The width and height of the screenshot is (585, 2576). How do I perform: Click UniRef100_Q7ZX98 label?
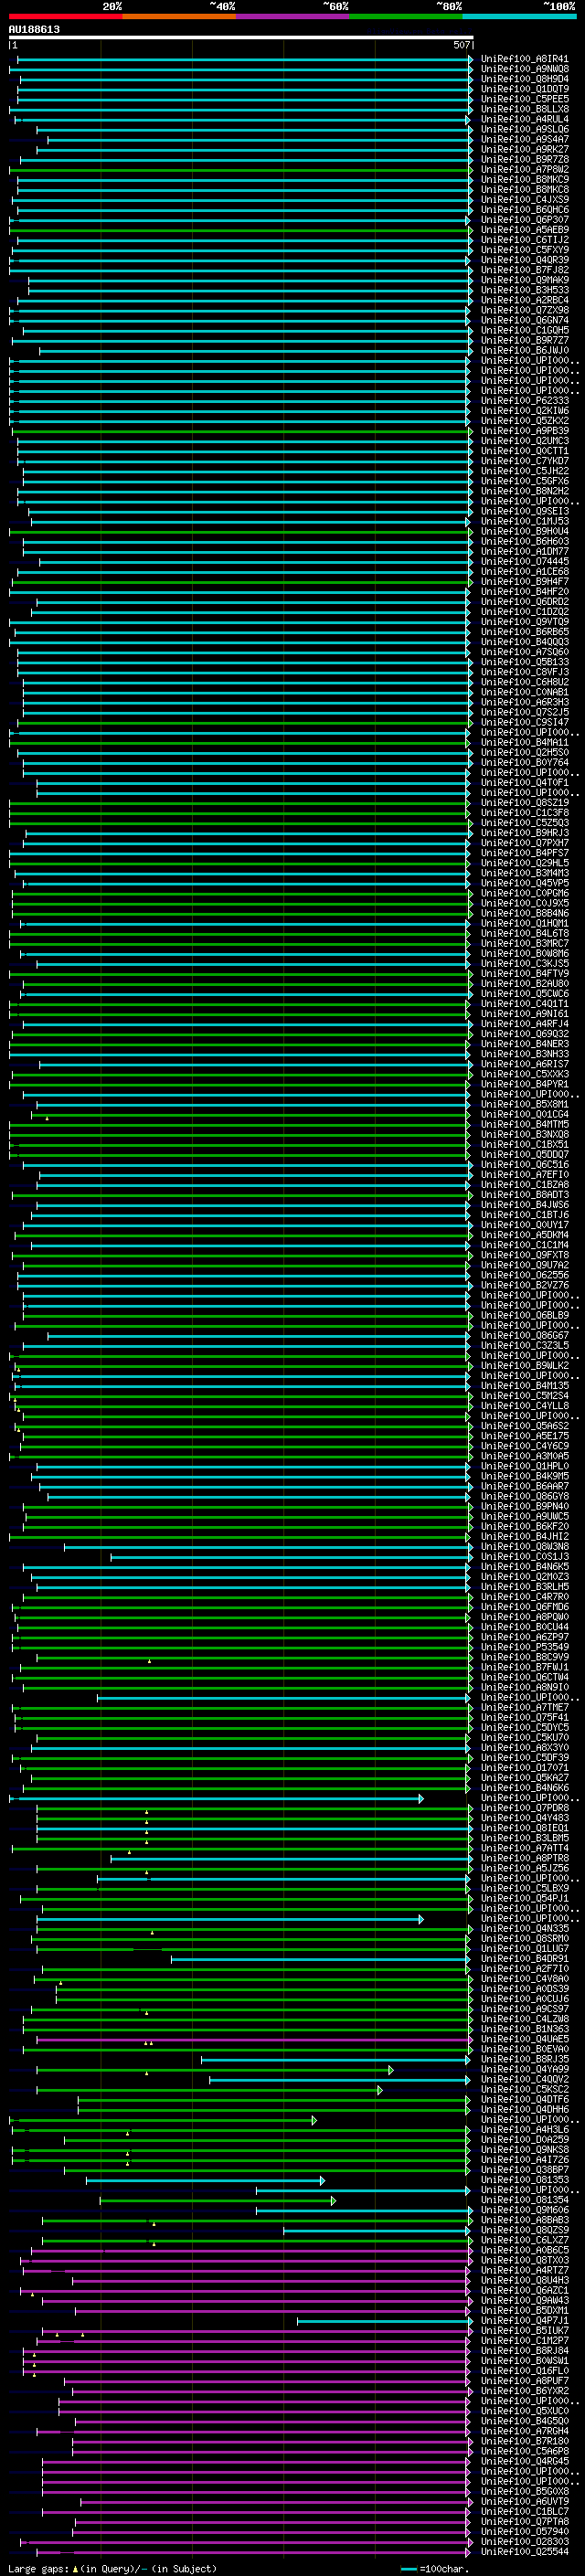[x=524, y=310]
